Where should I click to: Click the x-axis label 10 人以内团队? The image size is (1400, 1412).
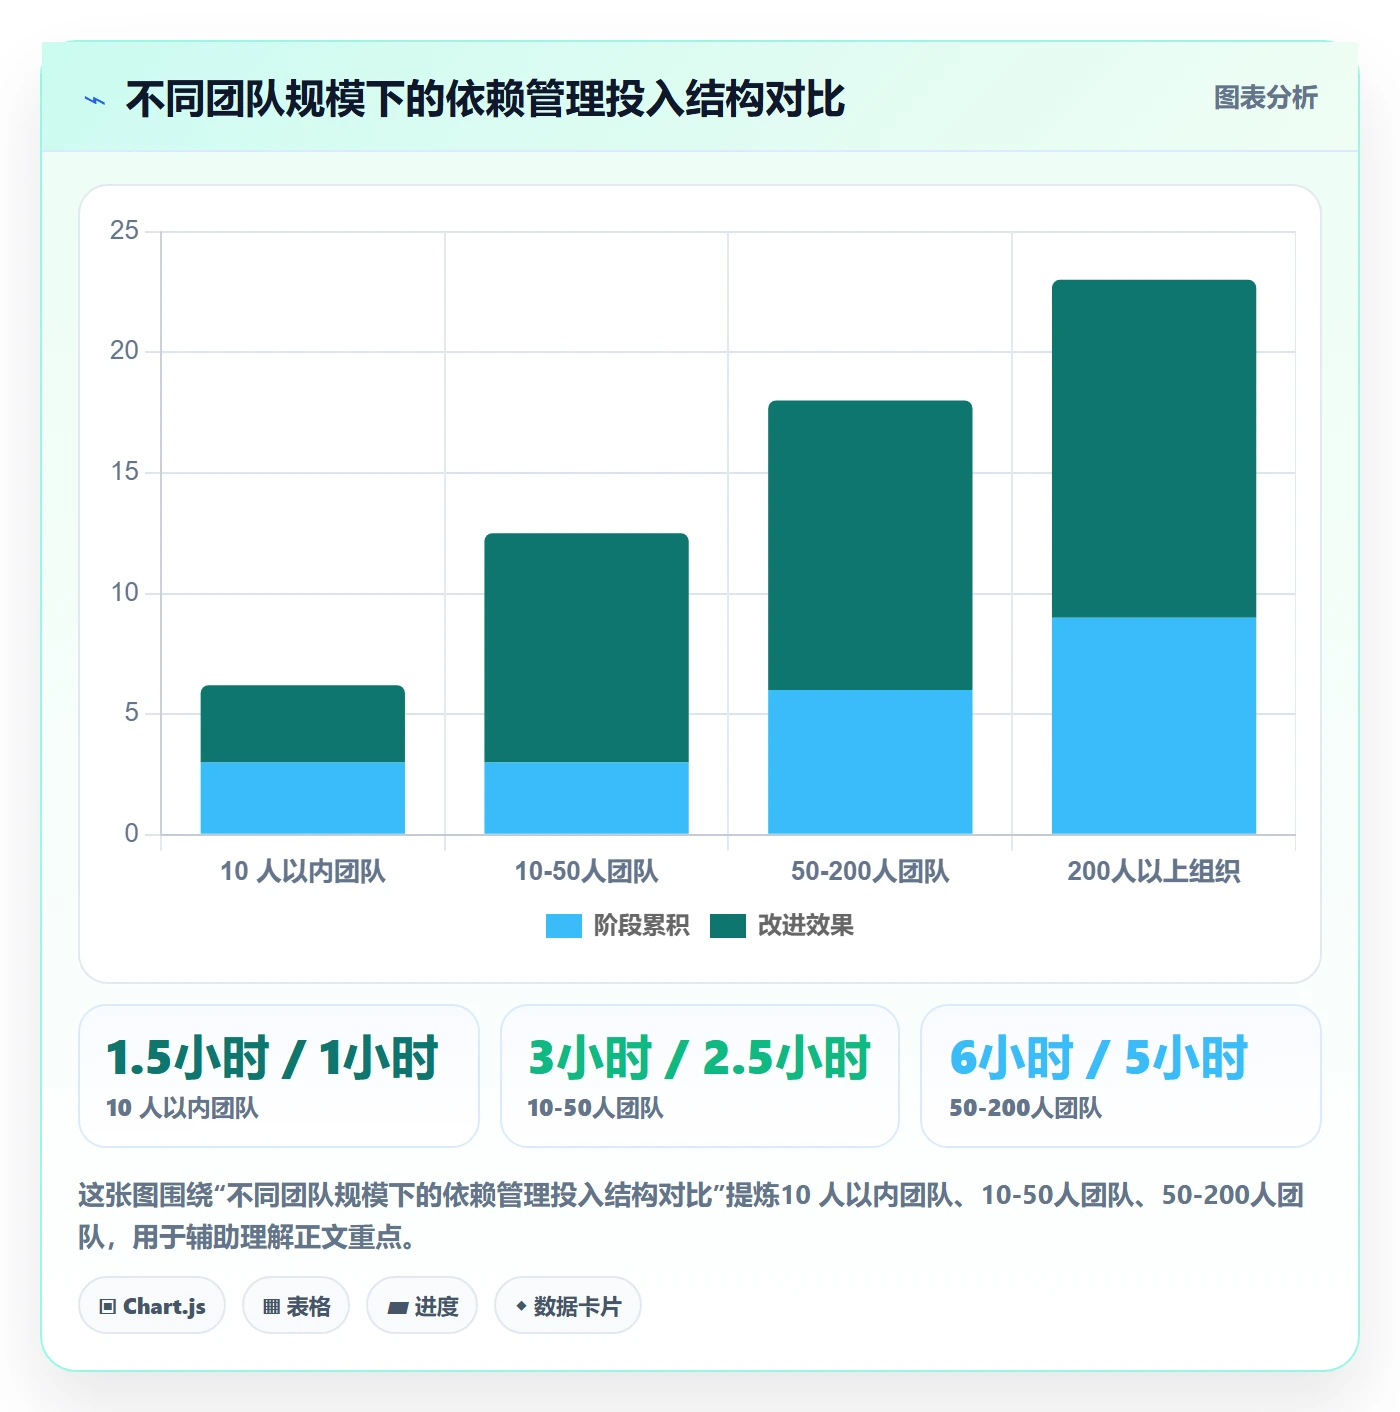(x=303, y=871)
